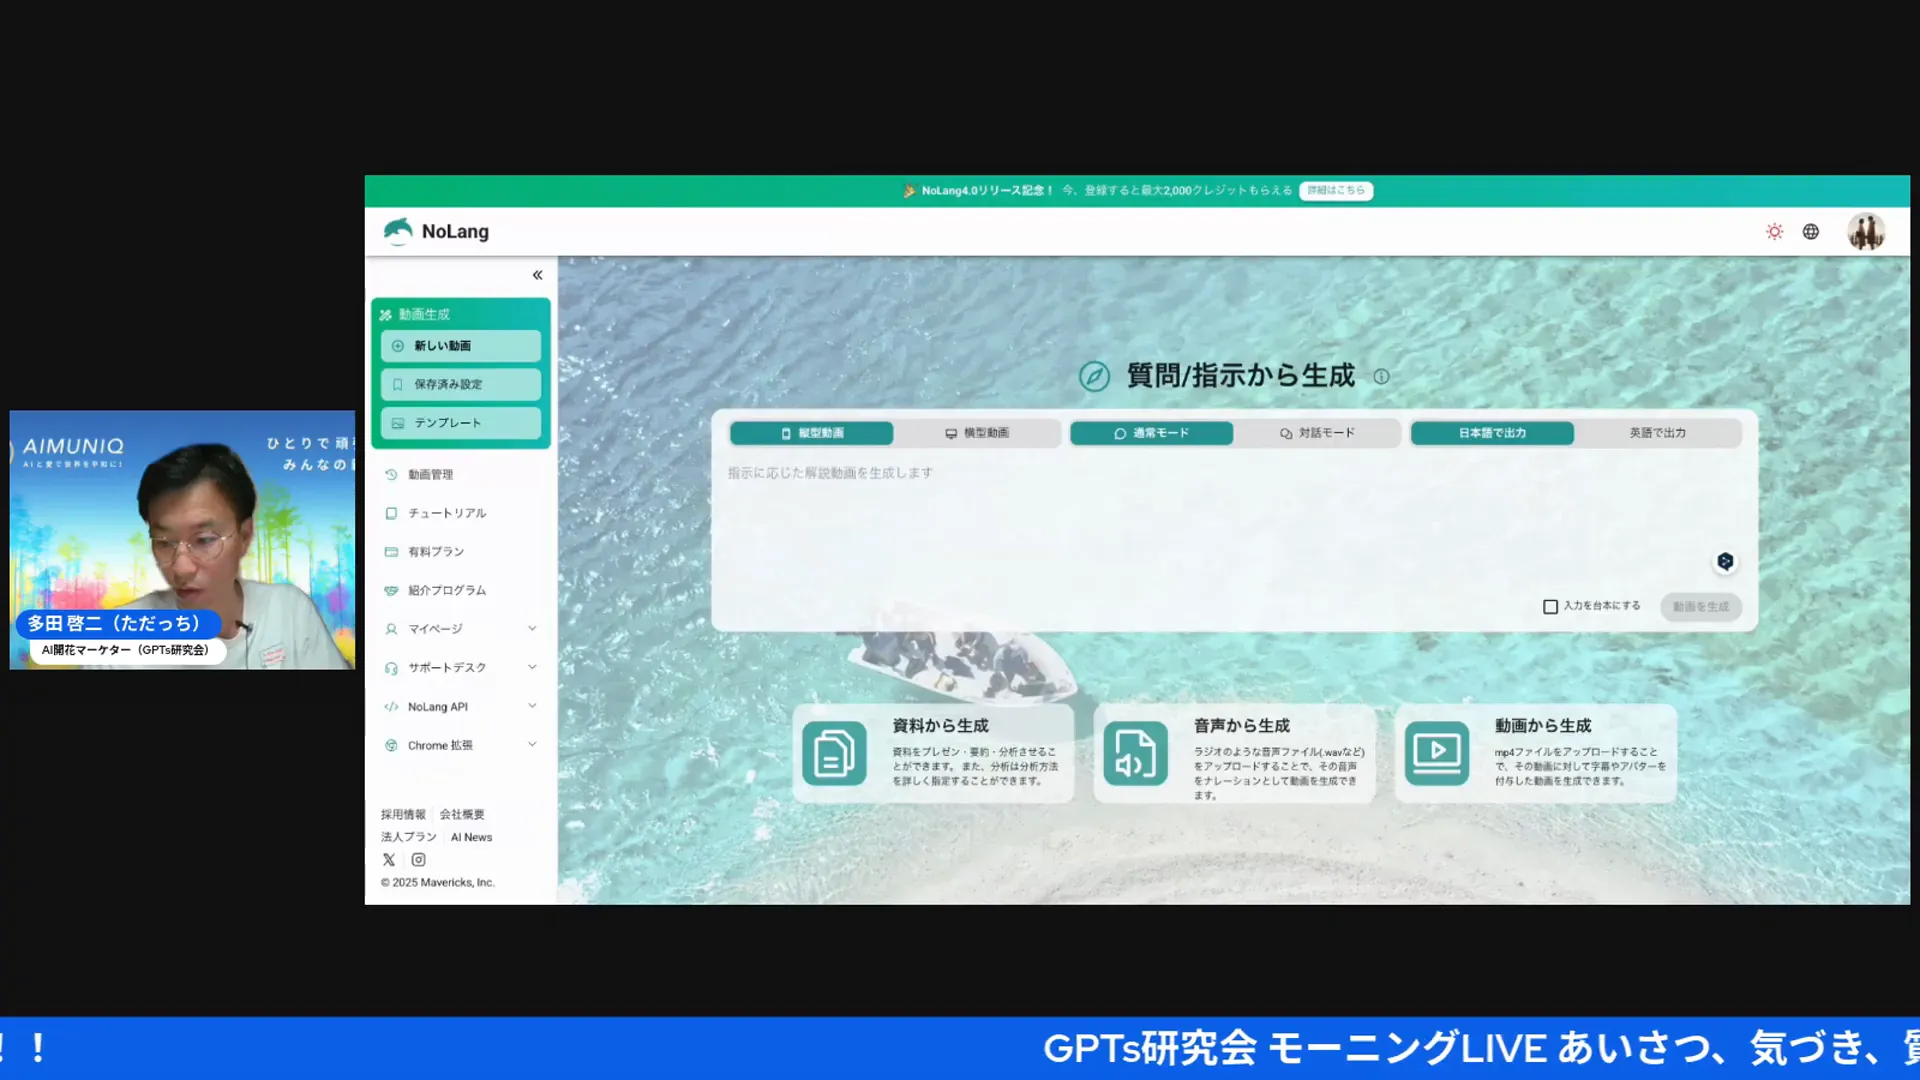Click the 動画管理 history icon
The height and width of the screenshot is (1080, 1920).
(x=391, y=475)
